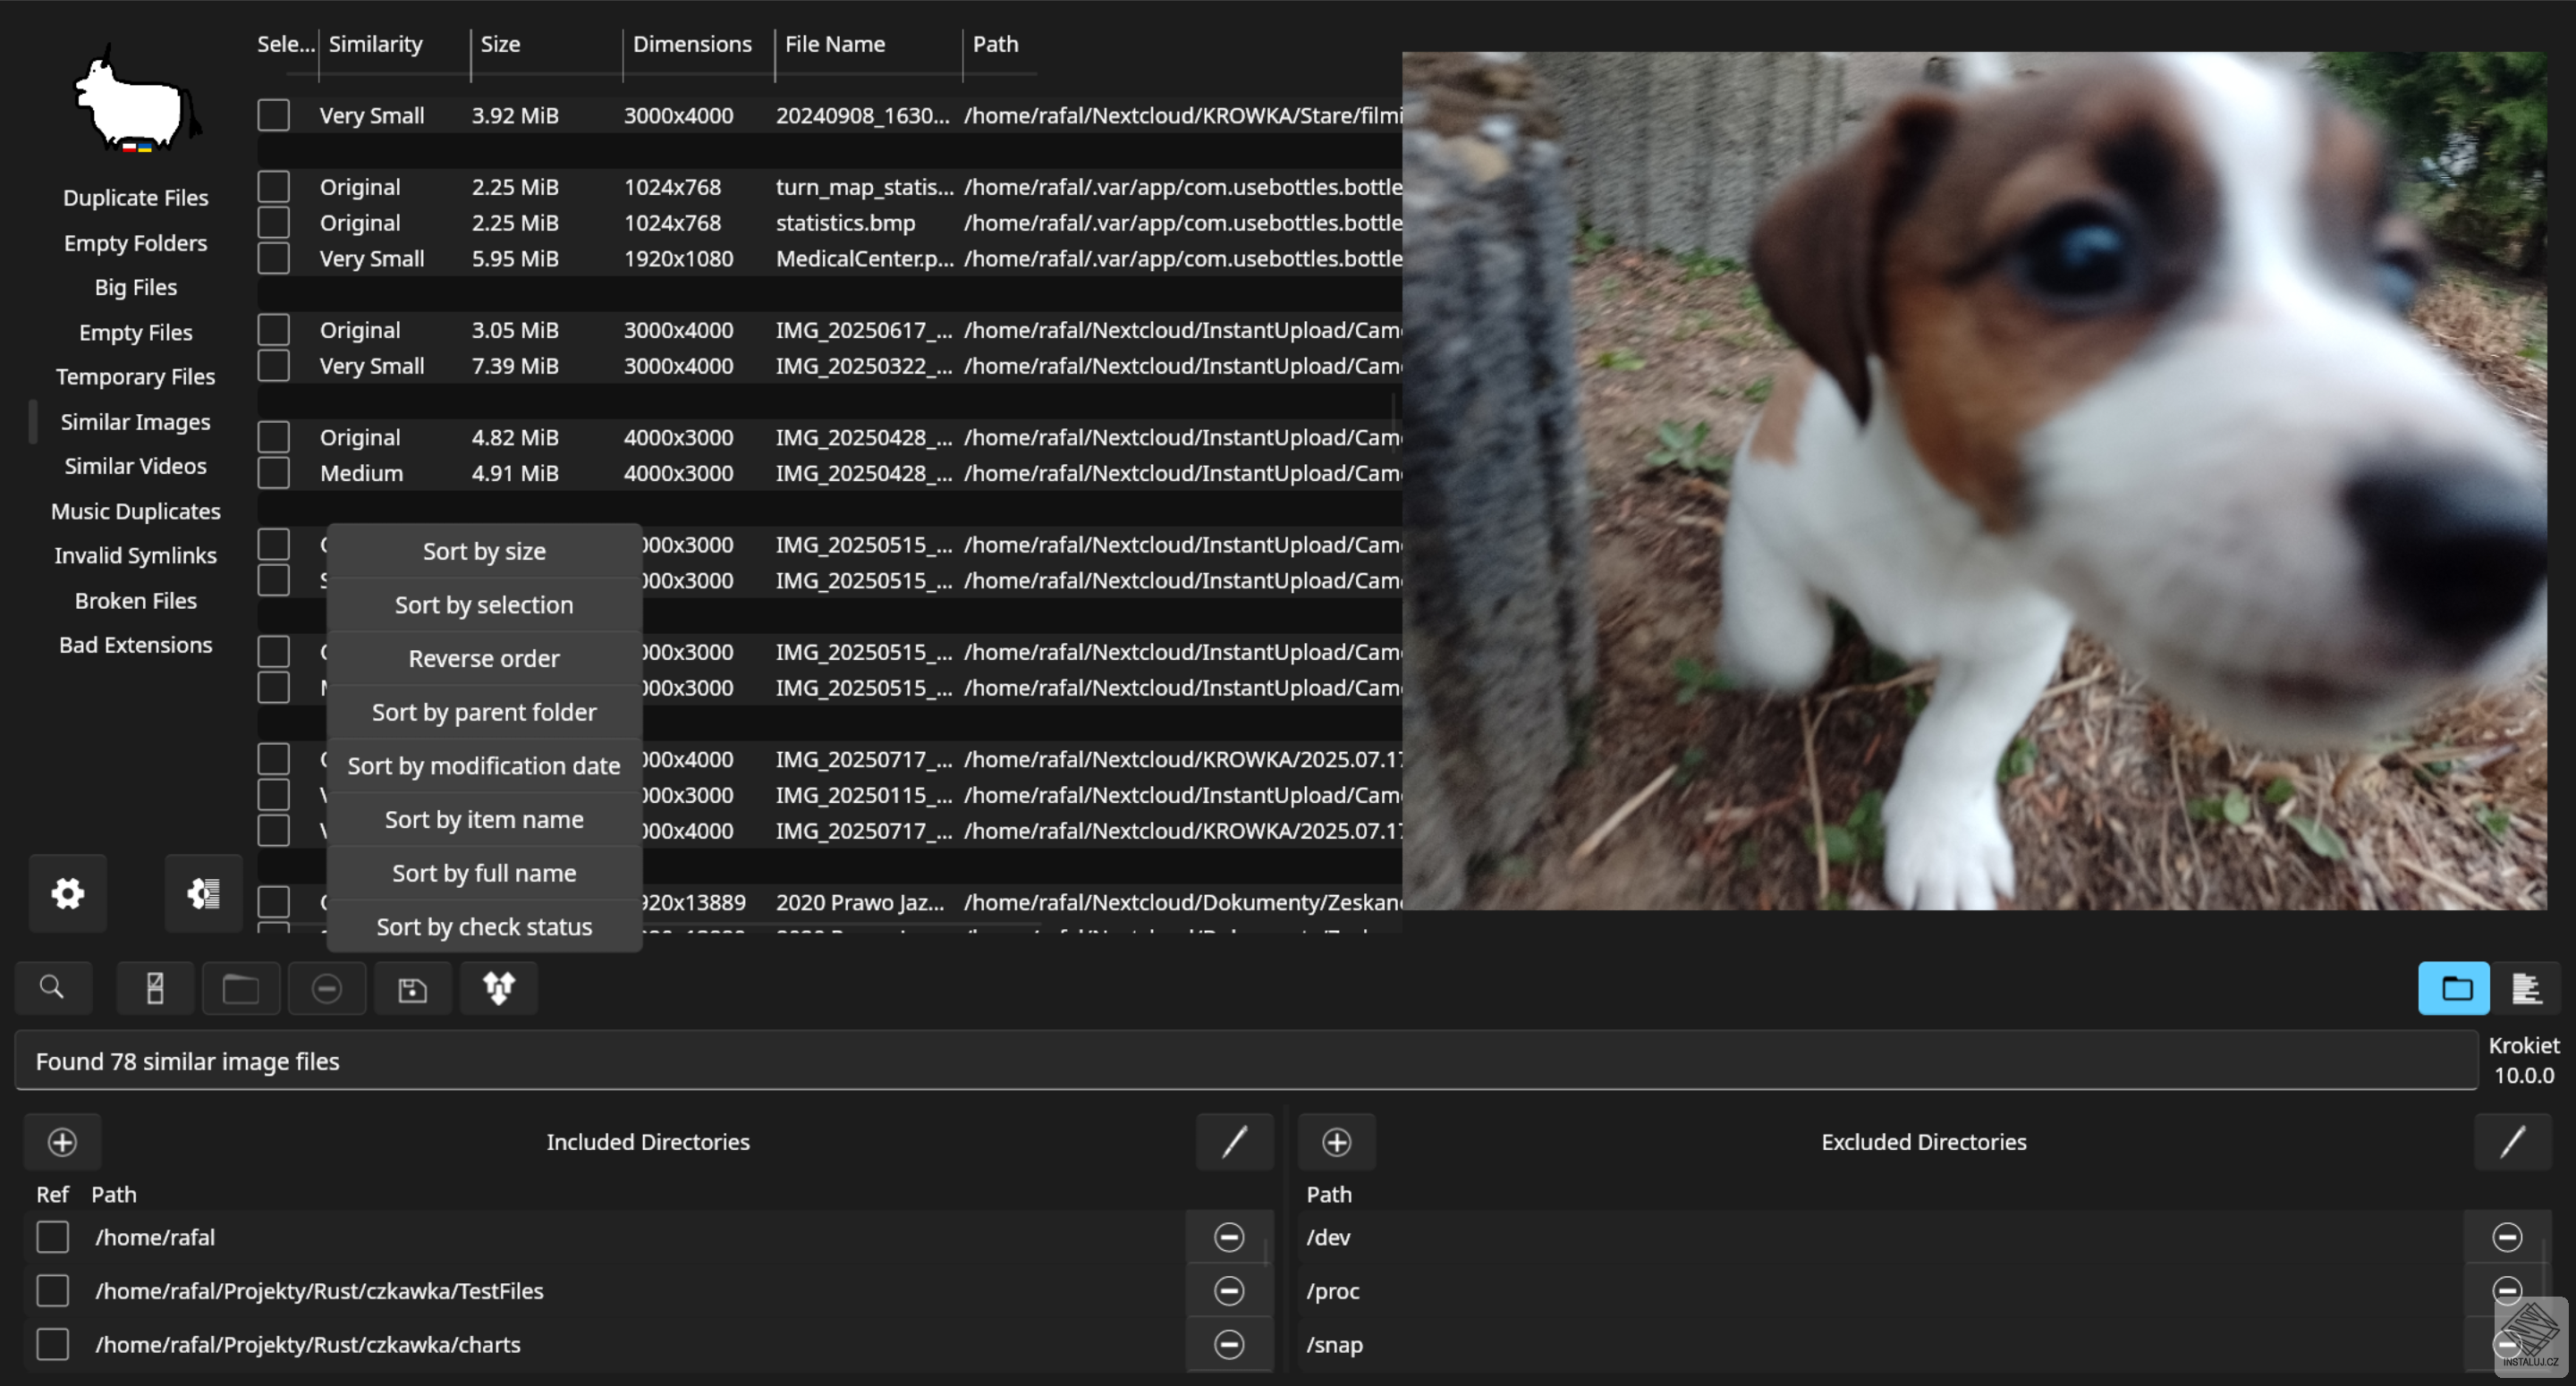The width and height of the screenshot is (2576, 1386).
Task: Open the subsettings panel icon next to gear
Action: (x=203, y=893)
